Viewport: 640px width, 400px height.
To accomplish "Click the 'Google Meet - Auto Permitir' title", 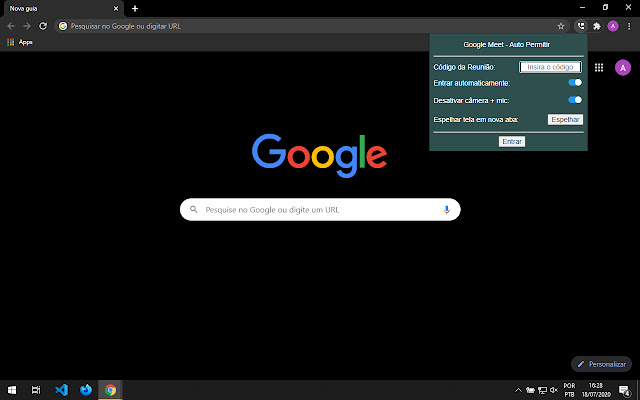I will tap(507, 44).
